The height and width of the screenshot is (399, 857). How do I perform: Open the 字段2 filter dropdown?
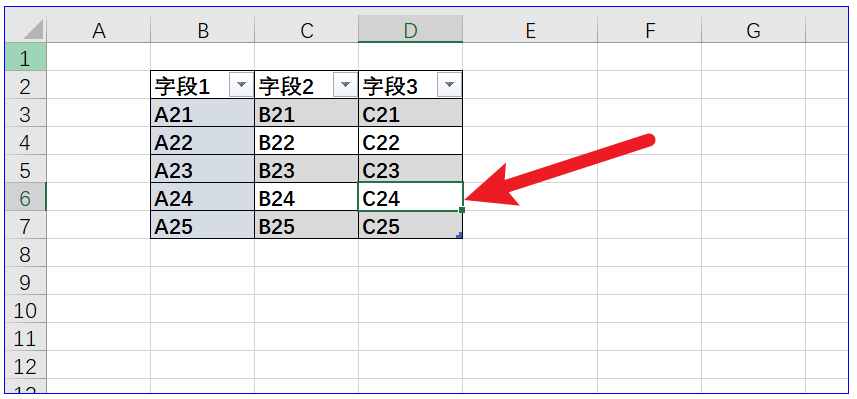(x=345, y=85)
